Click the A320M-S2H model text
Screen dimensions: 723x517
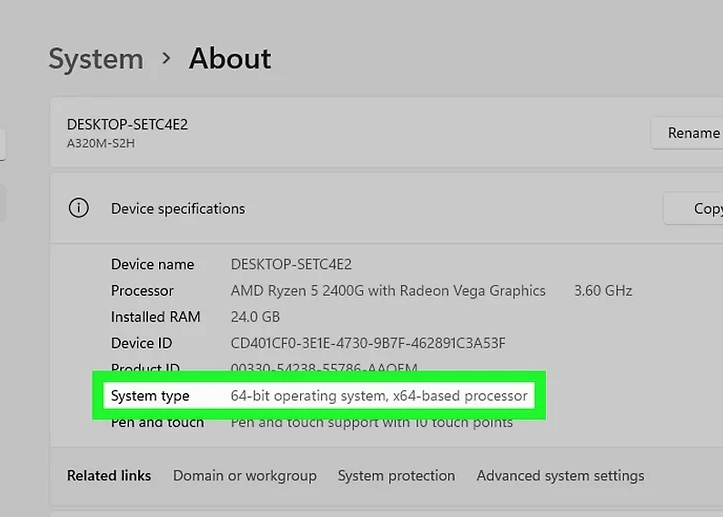101,143
